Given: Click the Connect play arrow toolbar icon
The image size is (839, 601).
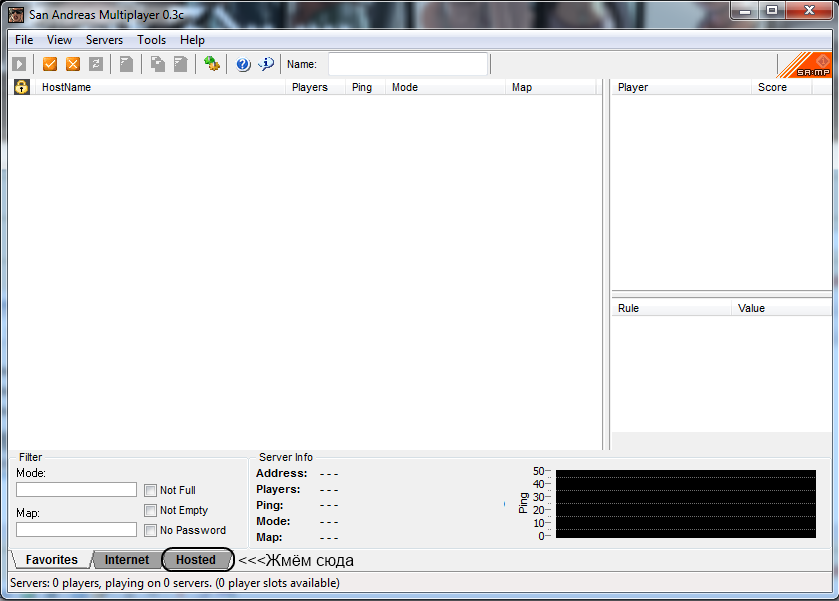Looking at the screenshot, I should click(19, 64).
